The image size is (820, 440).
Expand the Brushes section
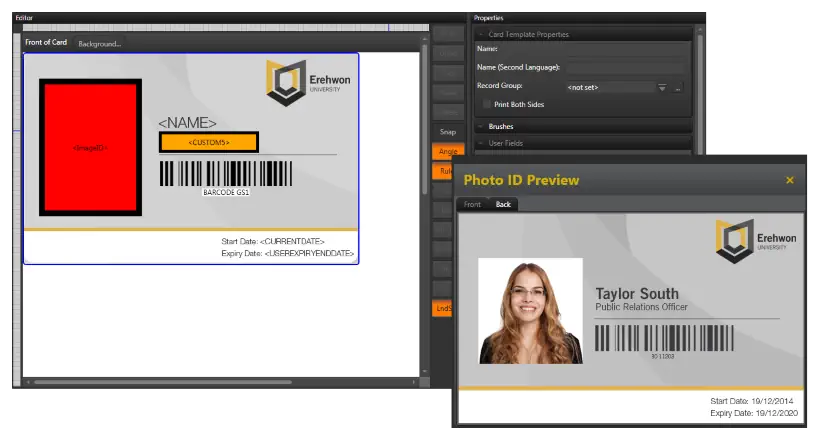(583, 127)
